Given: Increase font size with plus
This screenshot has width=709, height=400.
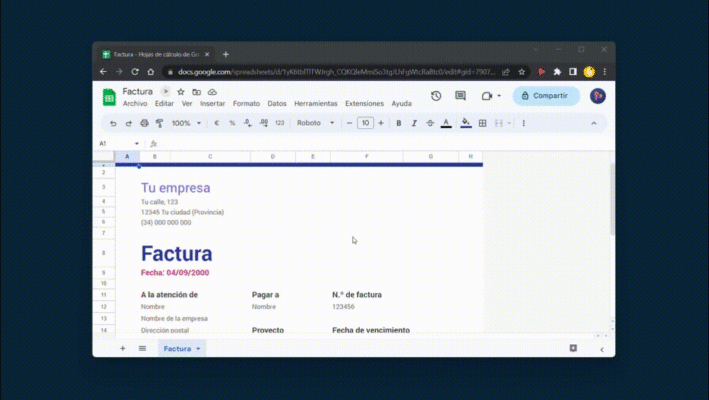Looking at the screenshot, I should coord(381,123).
